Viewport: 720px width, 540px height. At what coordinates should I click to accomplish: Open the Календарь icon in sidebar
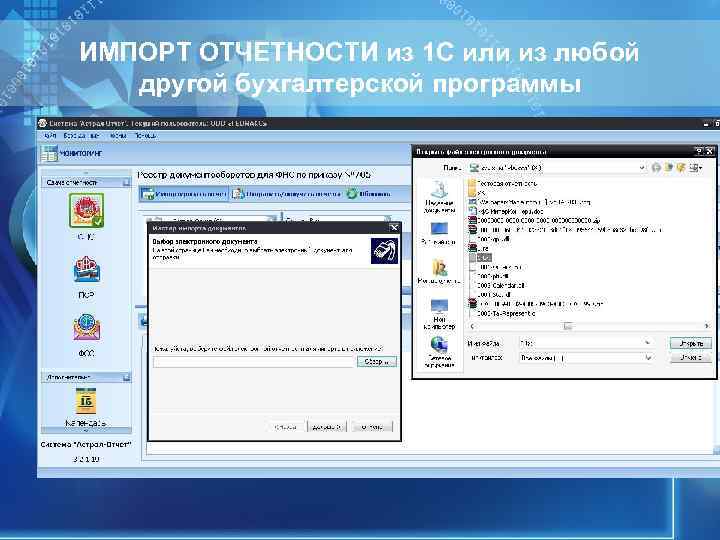tap(86, 401)
